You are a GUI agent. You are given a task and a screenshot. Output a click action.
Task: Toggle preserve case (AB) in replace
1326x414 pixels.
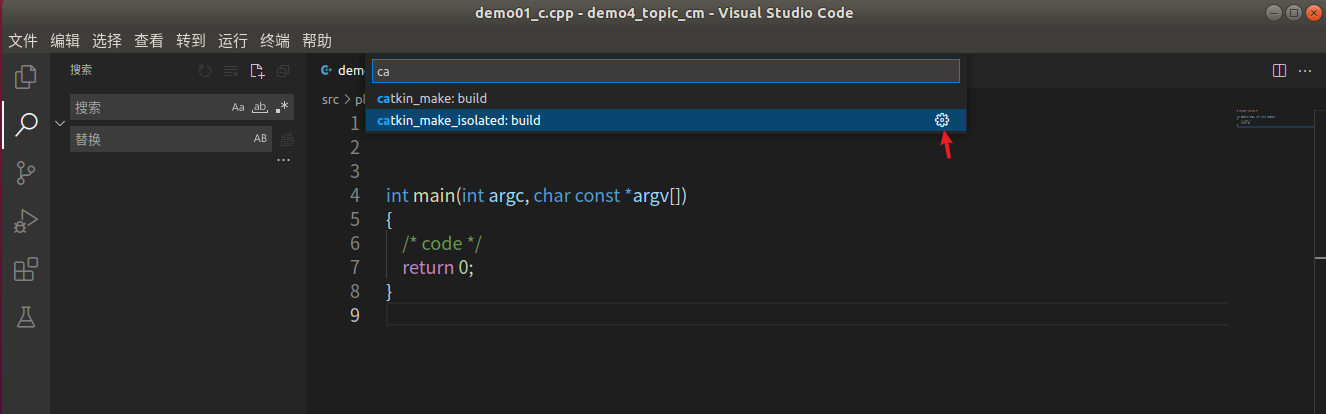tap(260, 139)
